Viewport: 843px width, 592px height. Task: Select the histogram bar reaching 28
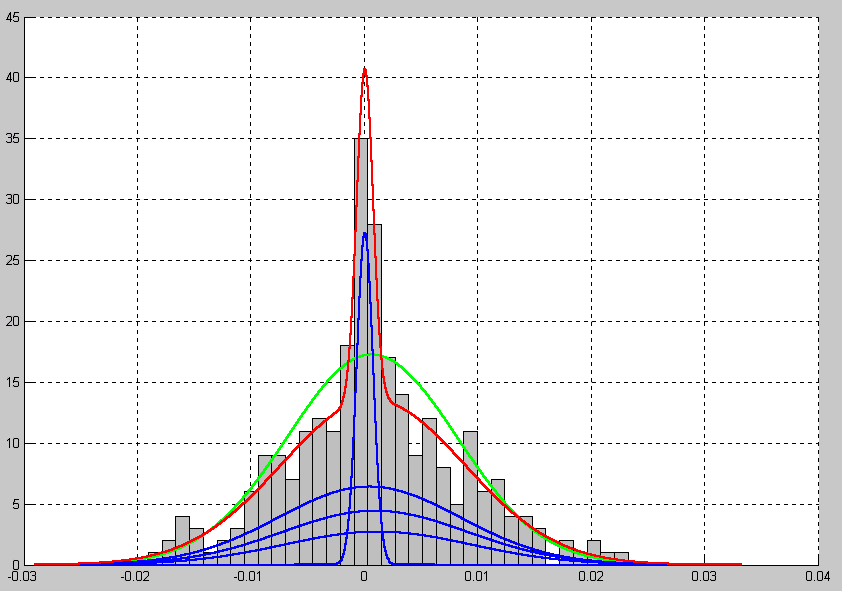pyautogui.click(x=375, y=395)
